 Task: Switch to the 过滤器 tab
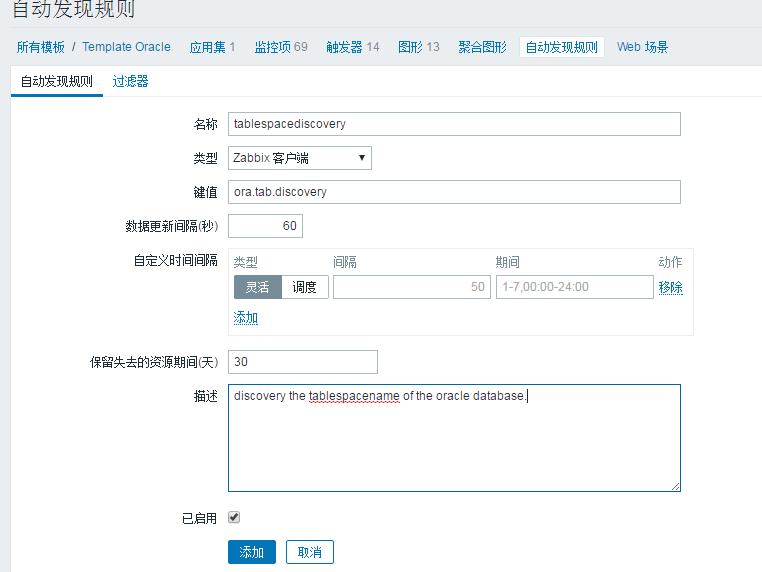(130, 81)
